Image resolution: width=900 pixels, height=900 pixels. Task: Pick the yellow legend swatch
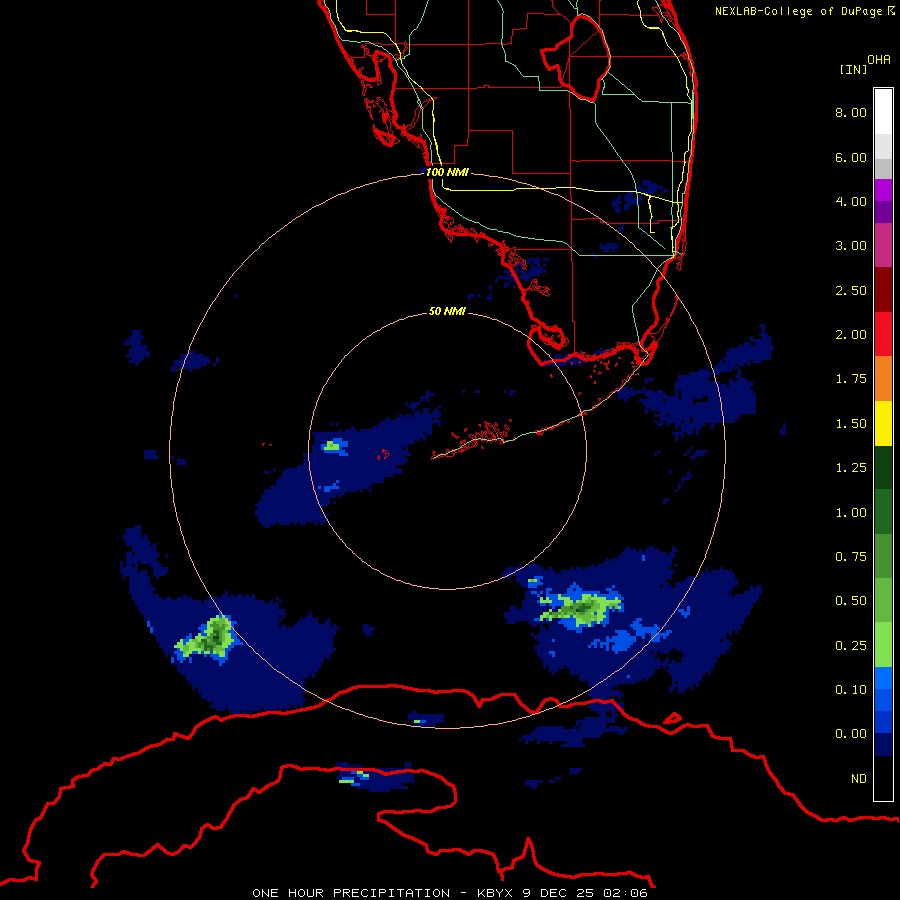pyautogui.click(x=883, y=423)
